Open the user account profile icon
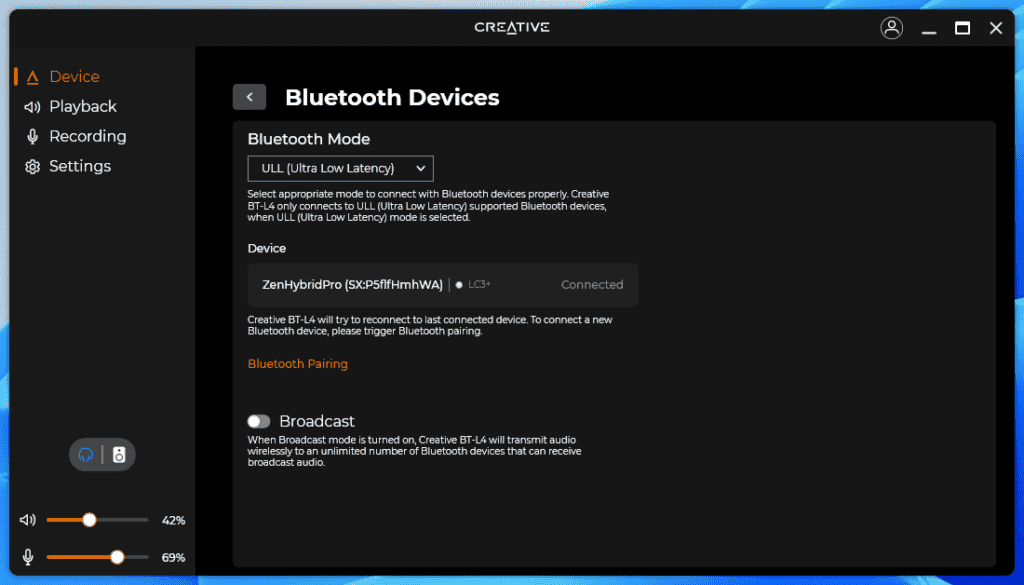Viewport: 1024px width, 585px height. click(x=891, y=28)
